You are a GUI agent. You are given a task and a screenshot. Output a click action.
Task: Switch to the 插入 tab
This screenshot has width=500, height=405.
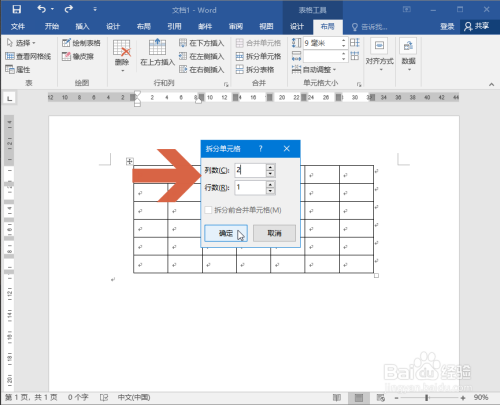[x=82, y=27]
